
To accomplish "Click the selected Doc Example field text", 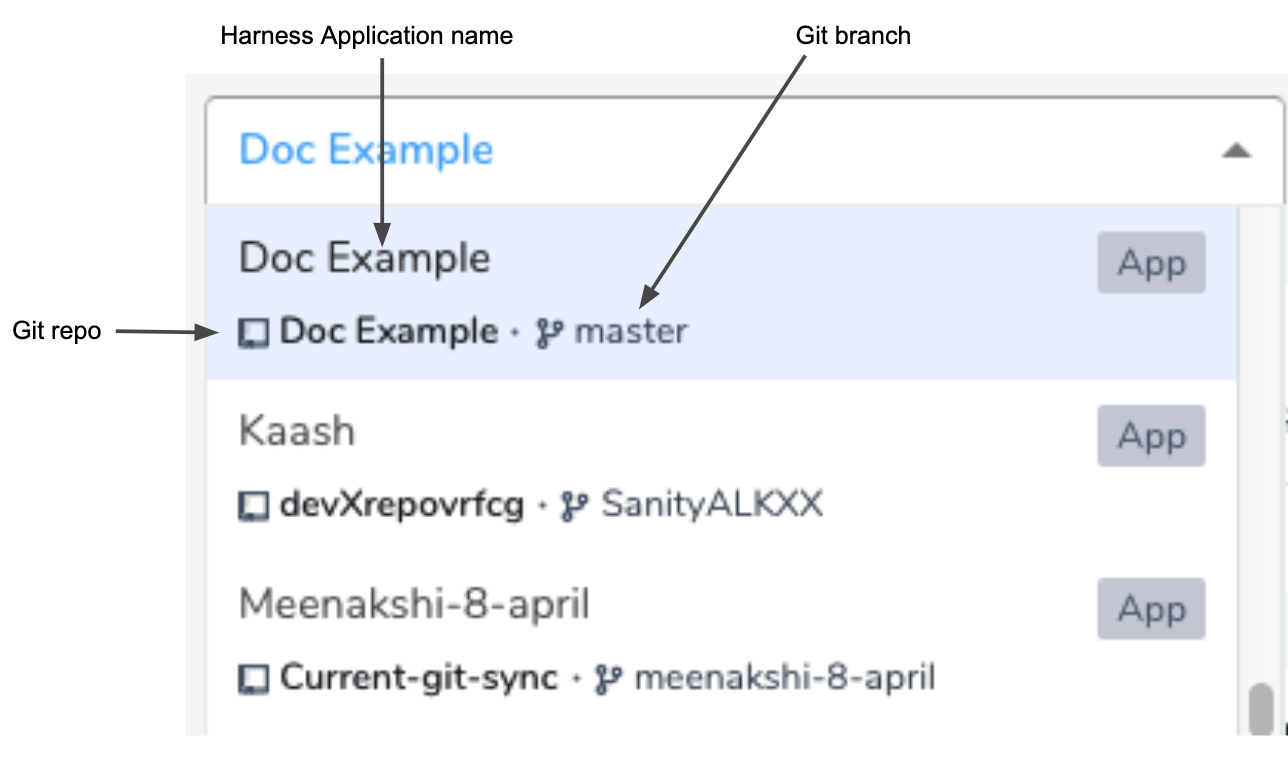I will (366, 150).
